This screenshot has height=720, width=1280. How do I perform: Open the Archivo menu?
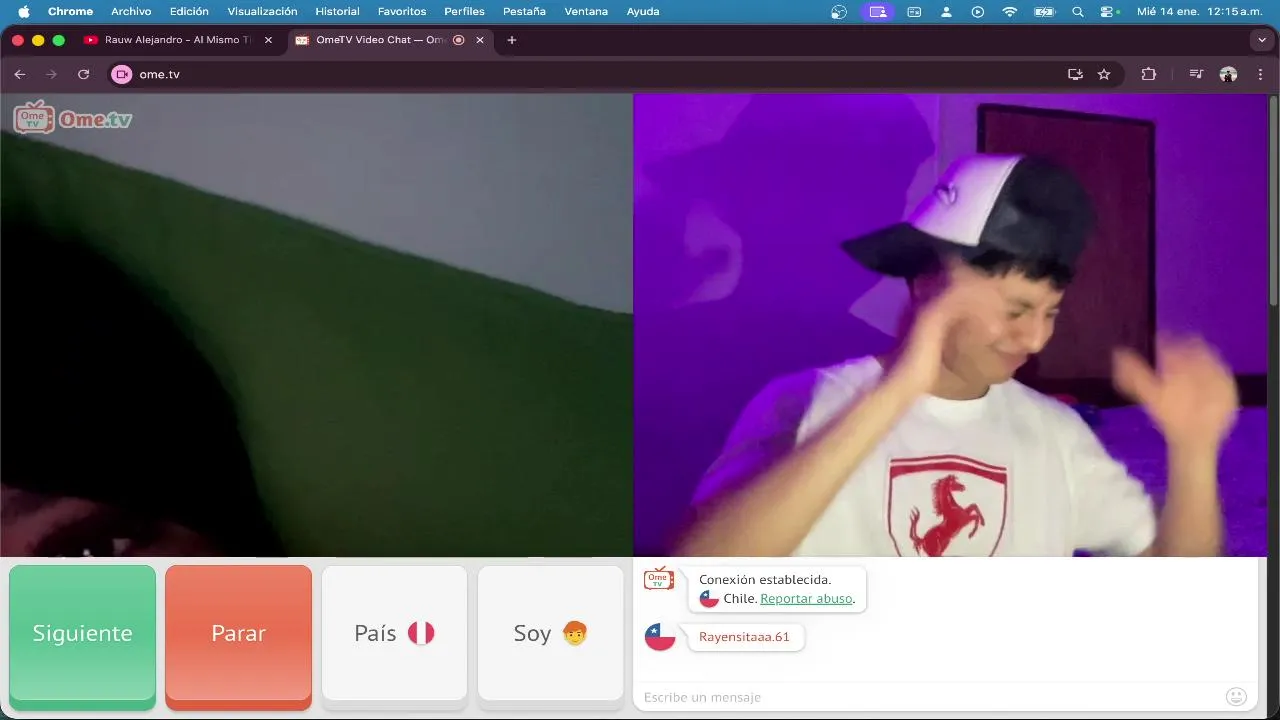(x=131, y=12)
